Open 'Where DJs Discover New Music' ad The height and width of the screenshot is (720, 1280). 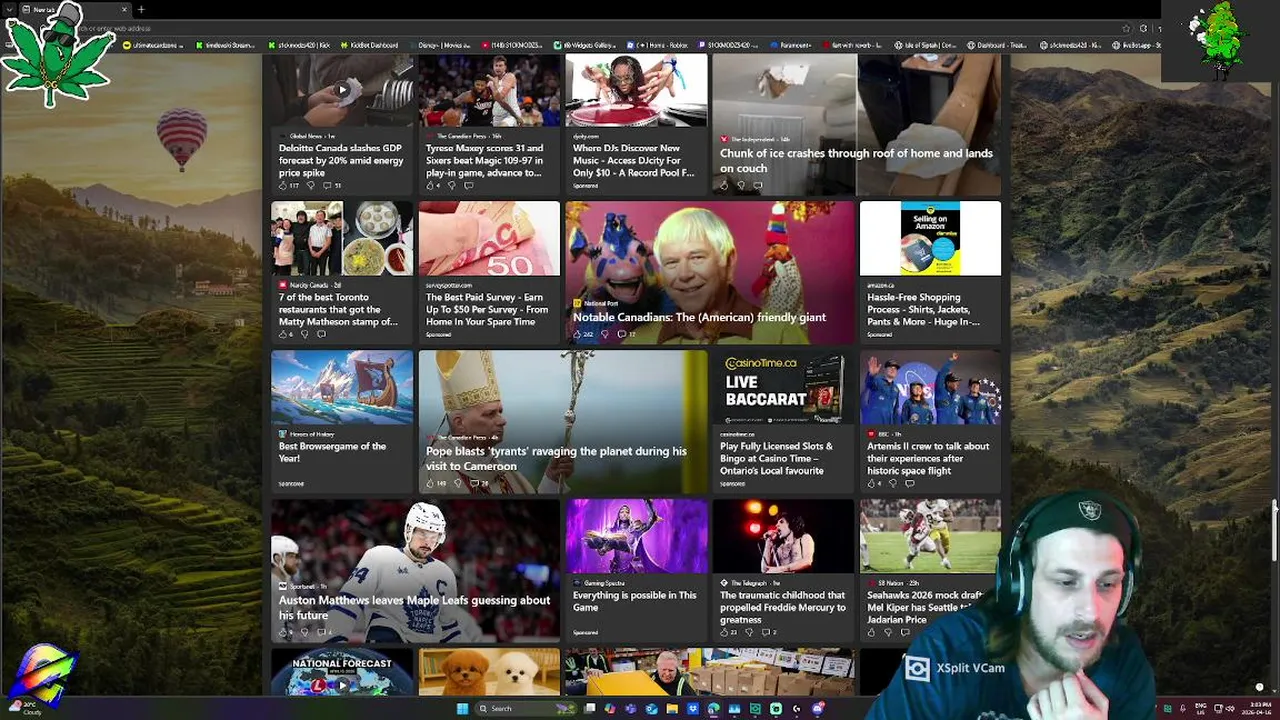click(634, 160)
